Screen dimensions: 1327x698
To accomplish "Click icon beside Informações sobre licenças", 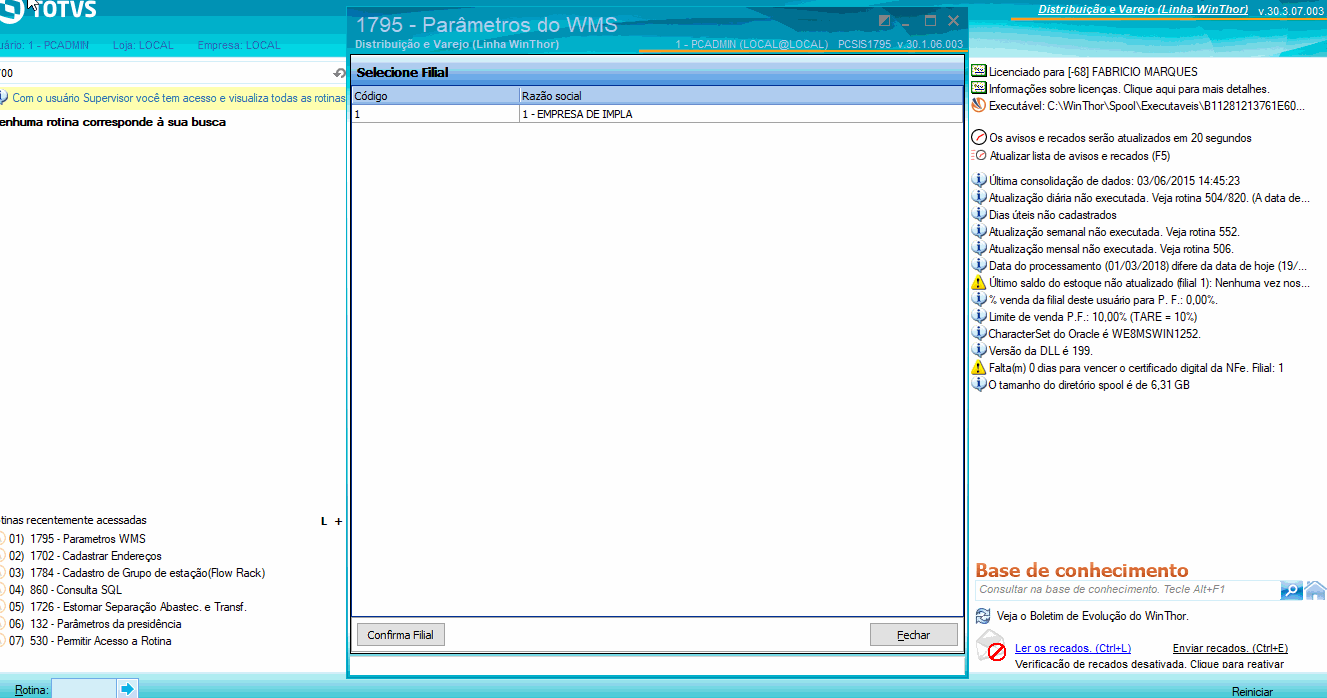I will [x=979, y=88].
